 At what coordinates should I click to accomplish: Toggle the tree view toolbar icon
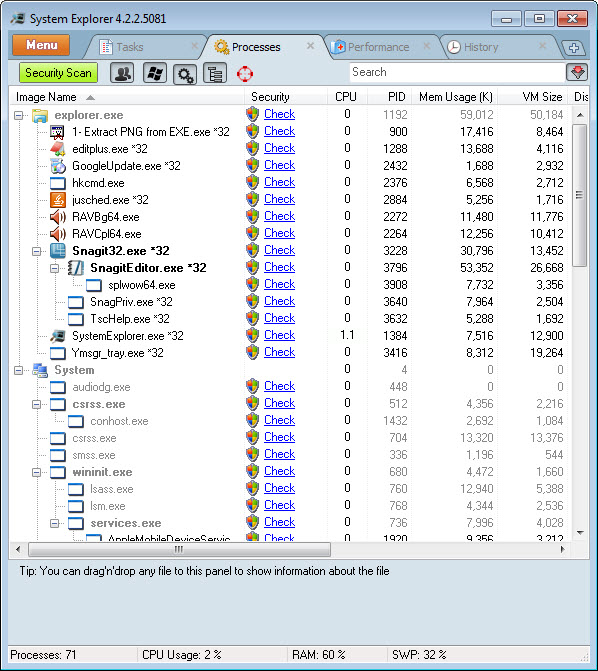(x=215, y=73)
